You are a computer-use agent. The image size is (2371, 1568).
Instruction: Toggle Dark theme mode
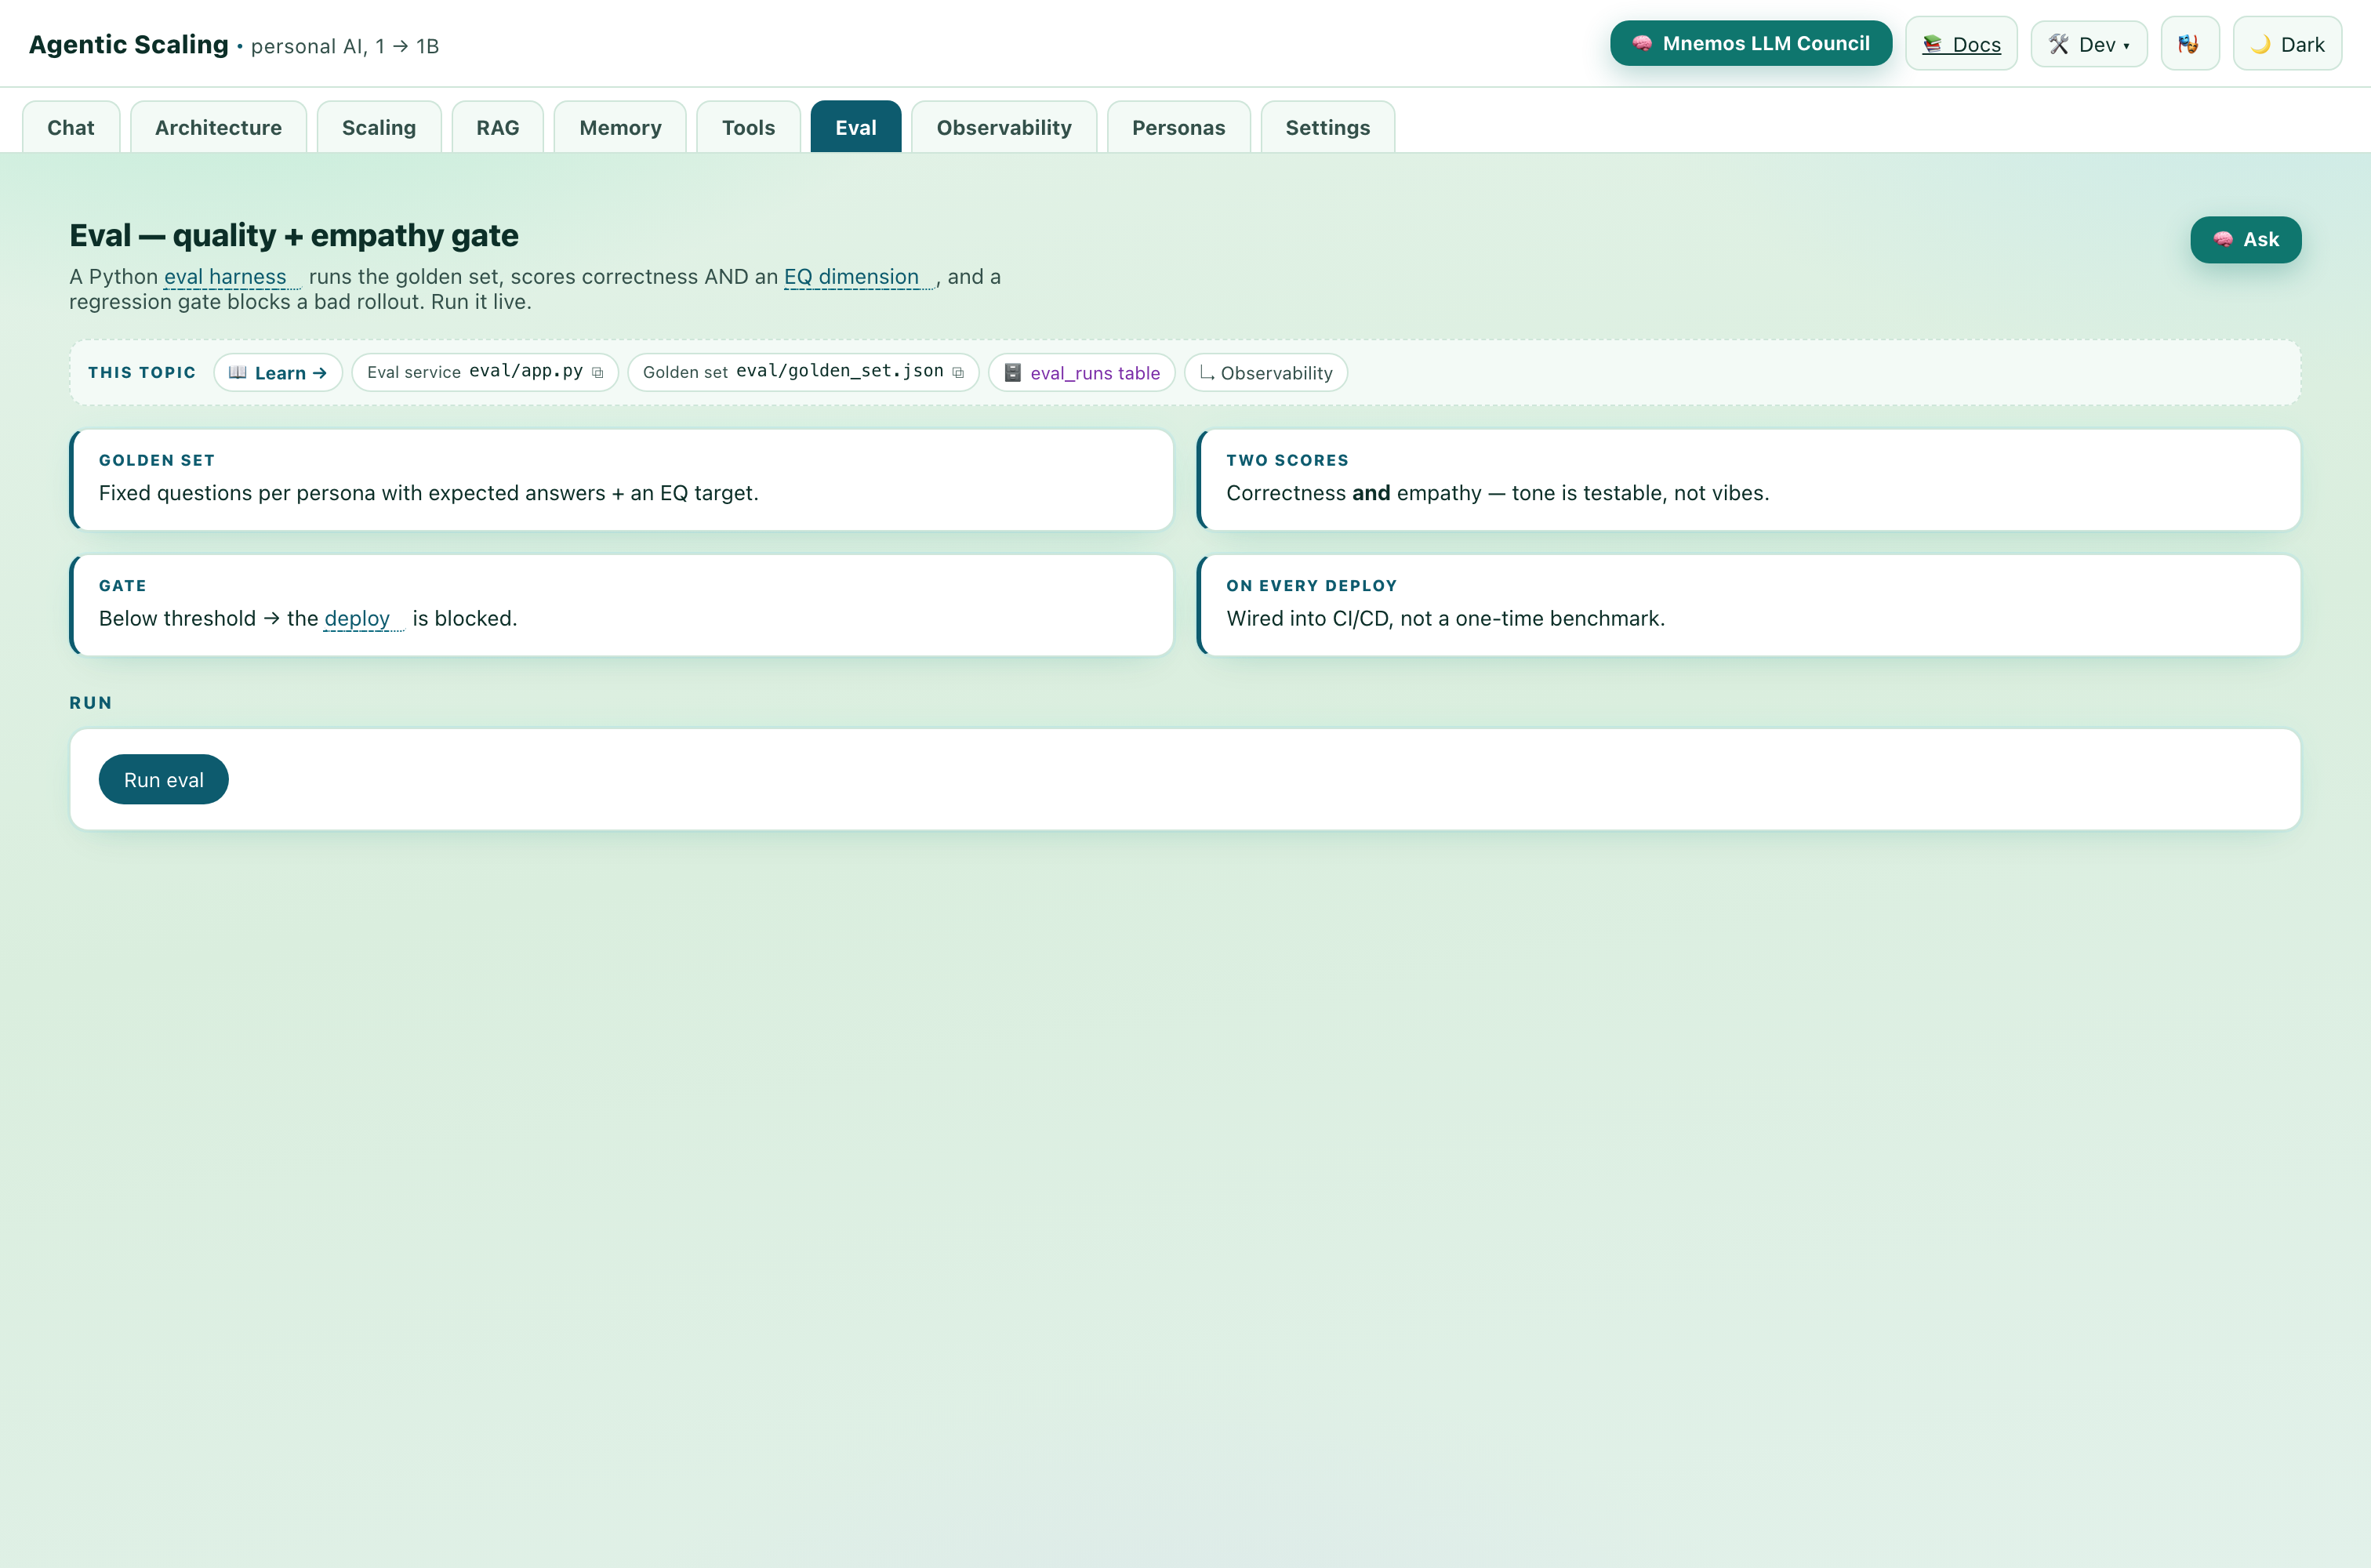[x=2287, y=44]
